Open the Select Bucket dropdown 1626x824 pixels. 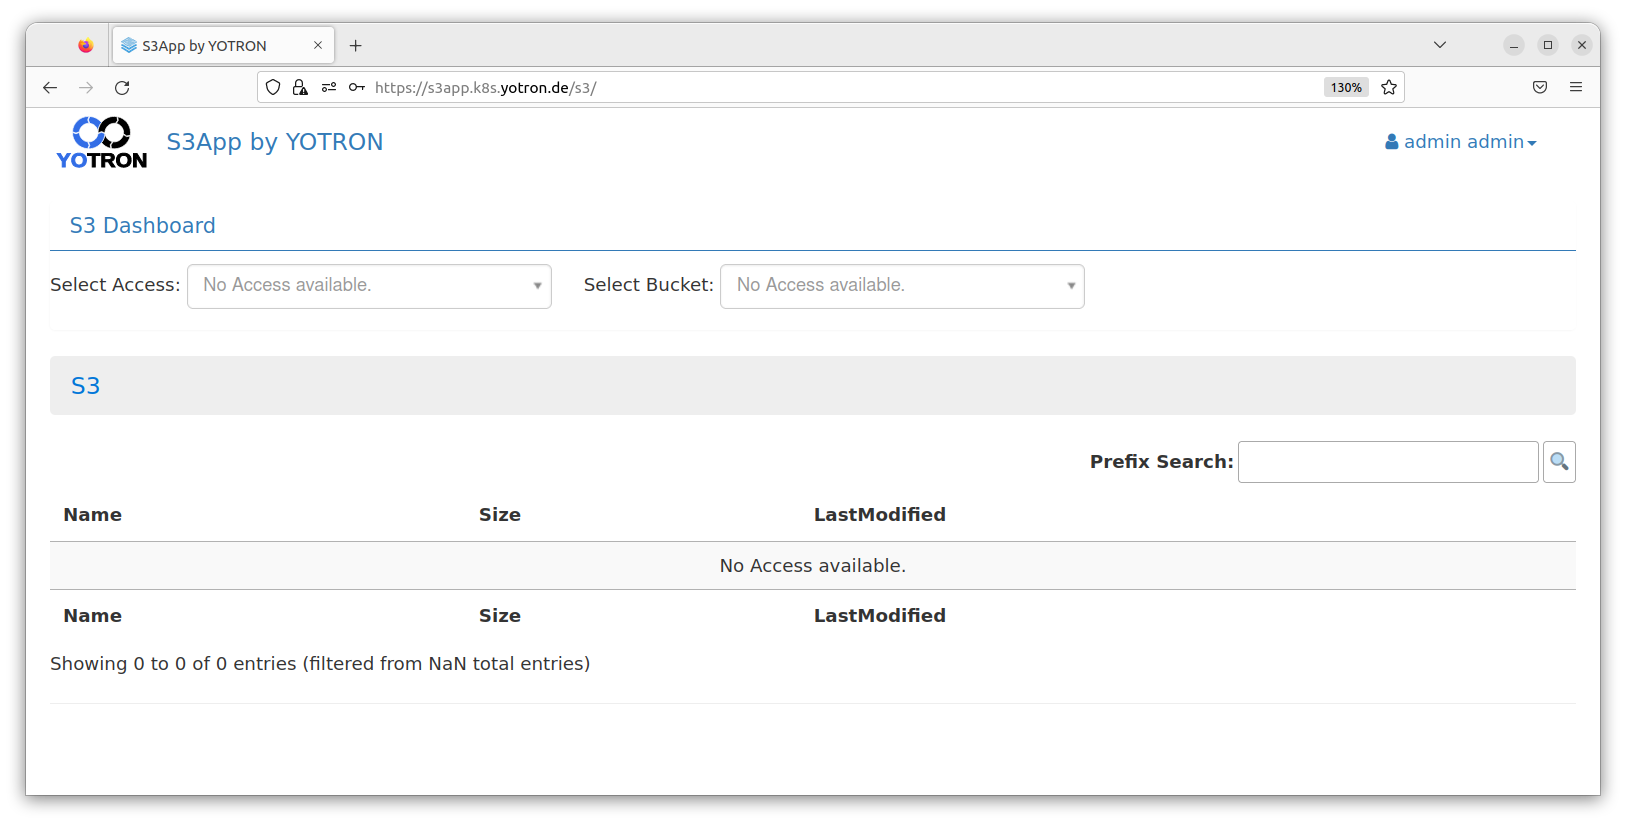(902, 286)
